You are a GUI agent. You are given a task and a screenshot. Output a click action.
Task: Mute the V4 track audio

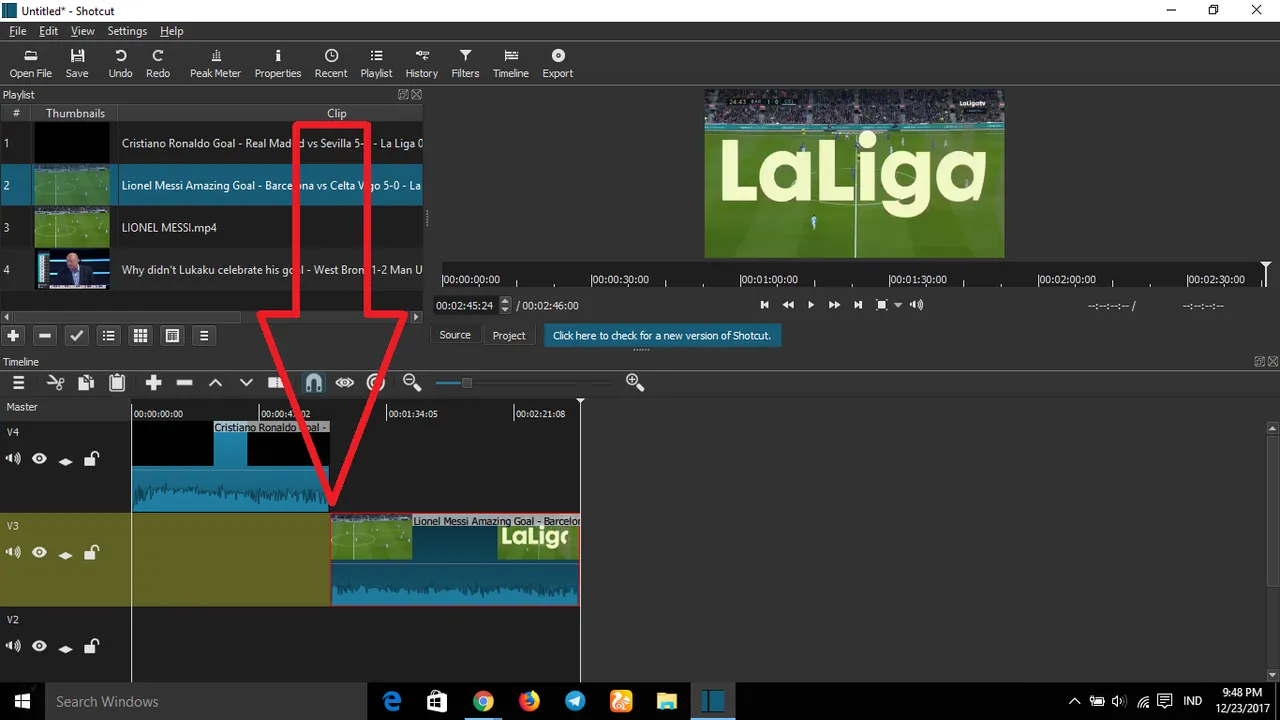[x=13, y=459]
